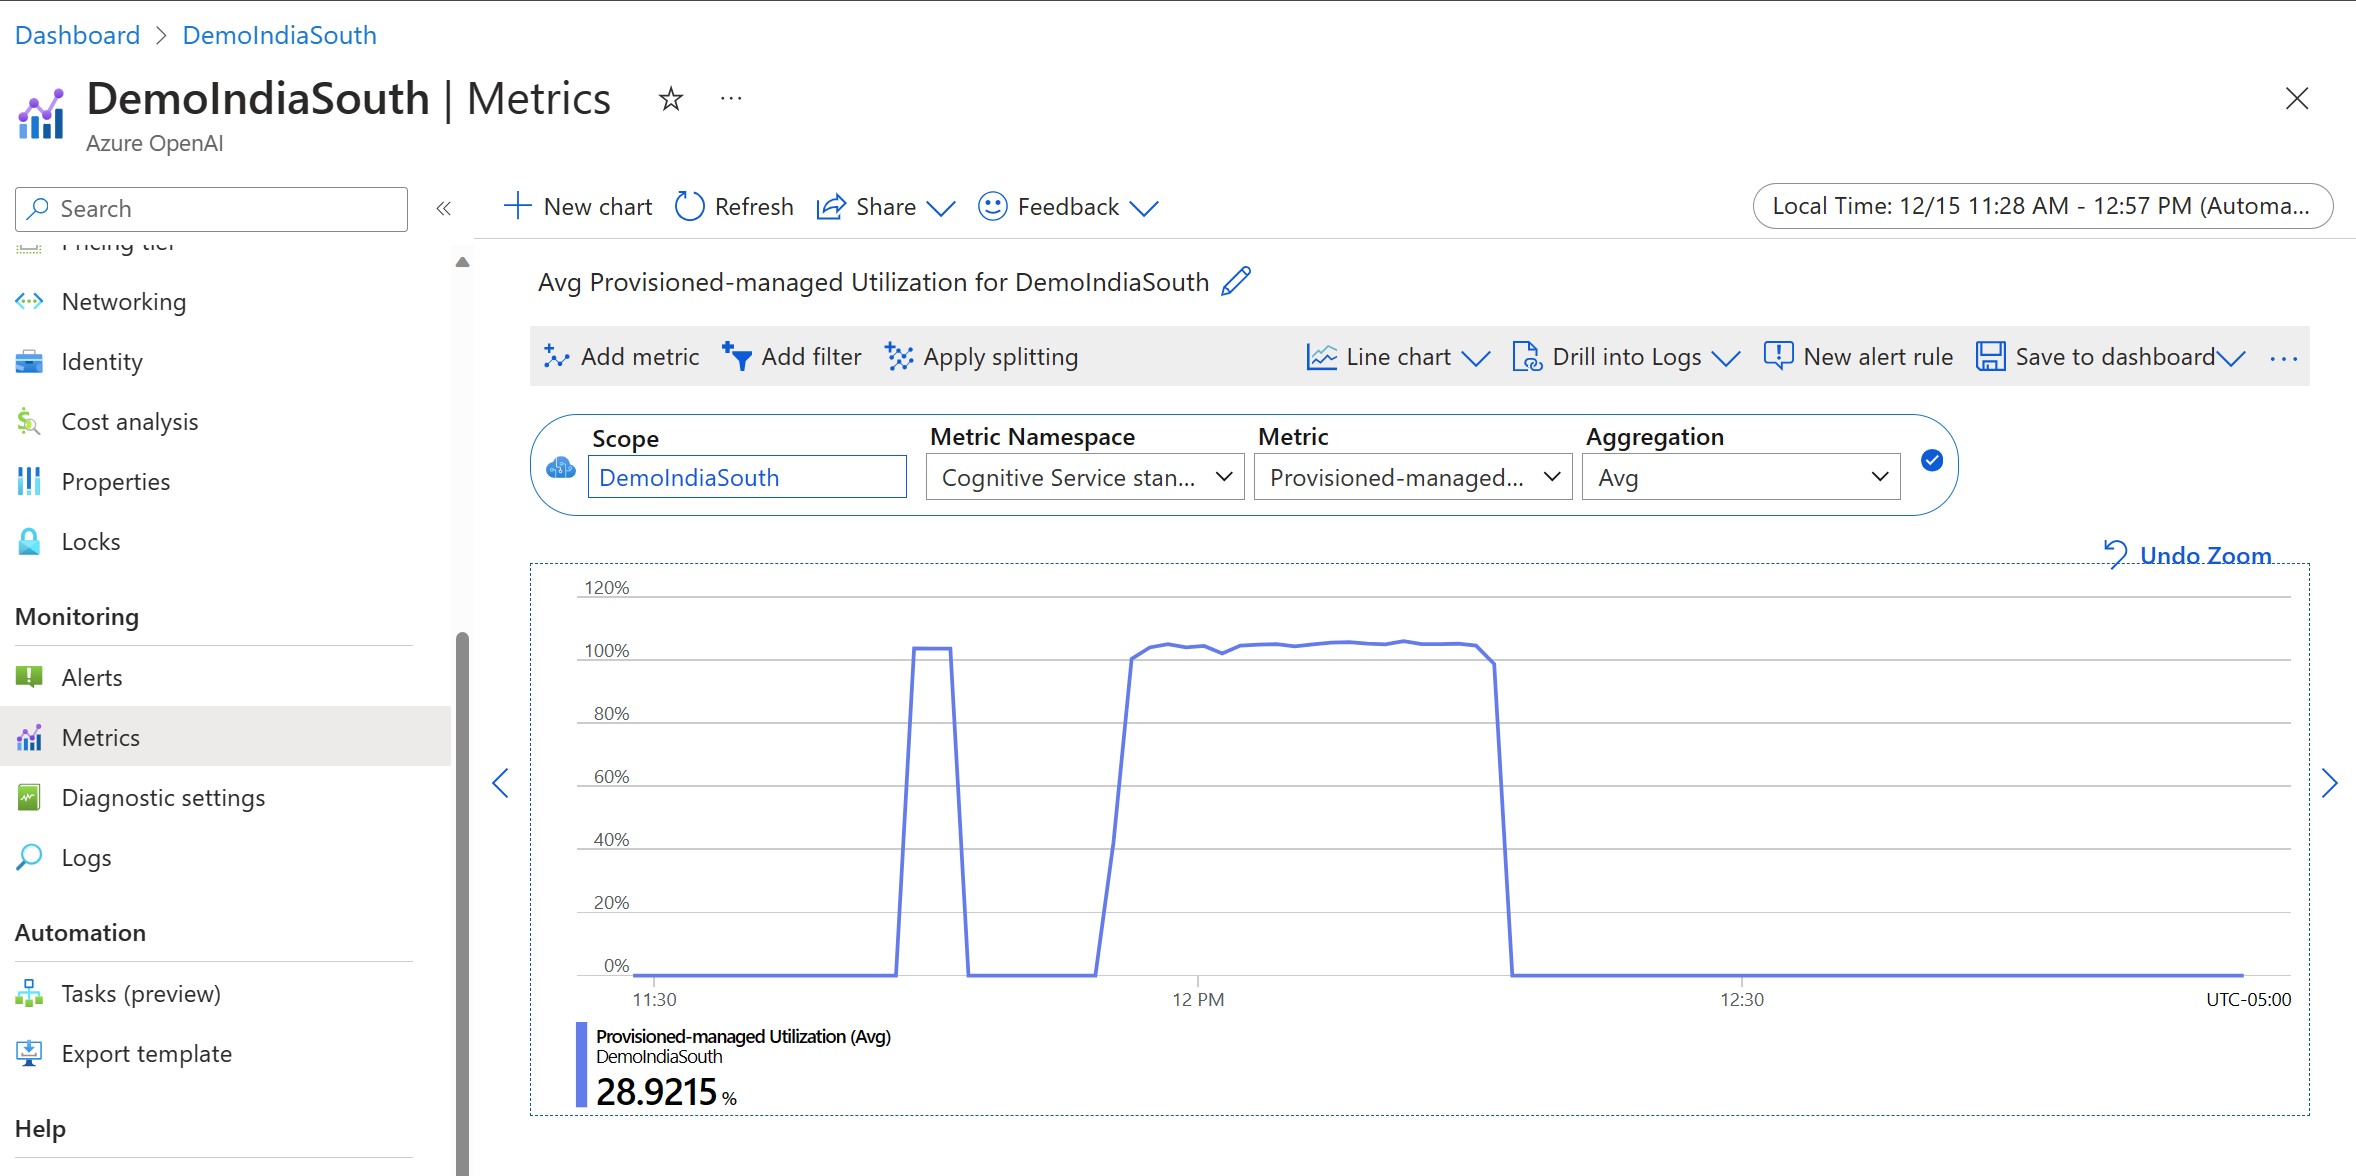The image size is (2356, 1176).
Task: Click the New alert rule icon
Action: [x=1778, y=356]
